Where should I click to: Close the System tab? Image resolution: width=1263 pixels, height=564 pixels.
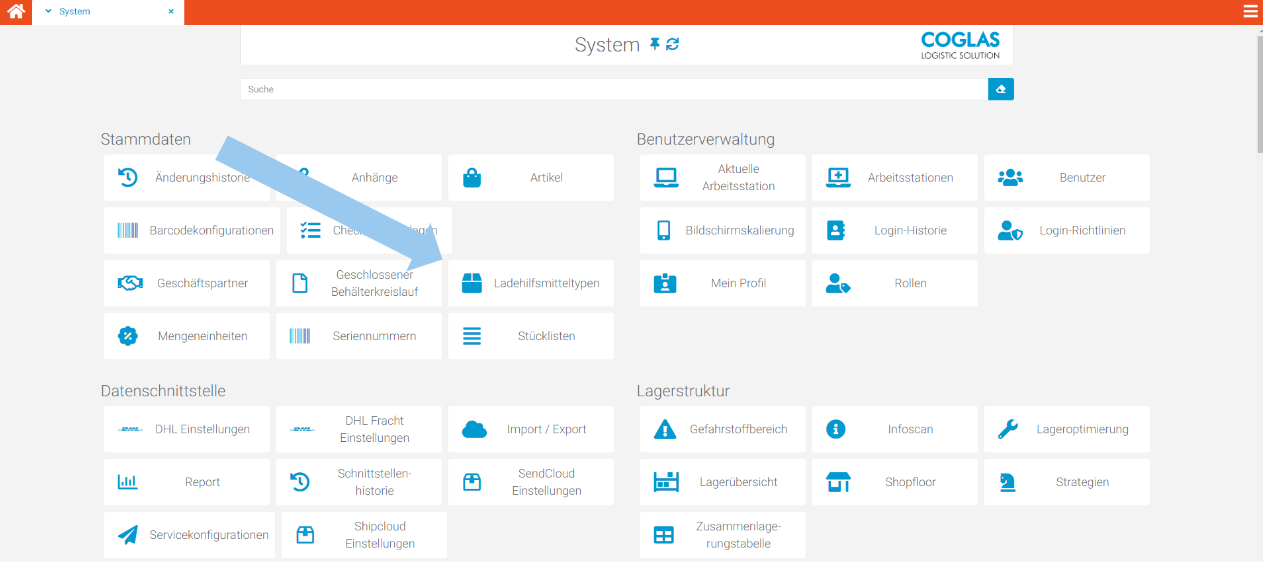coord(171,12)
